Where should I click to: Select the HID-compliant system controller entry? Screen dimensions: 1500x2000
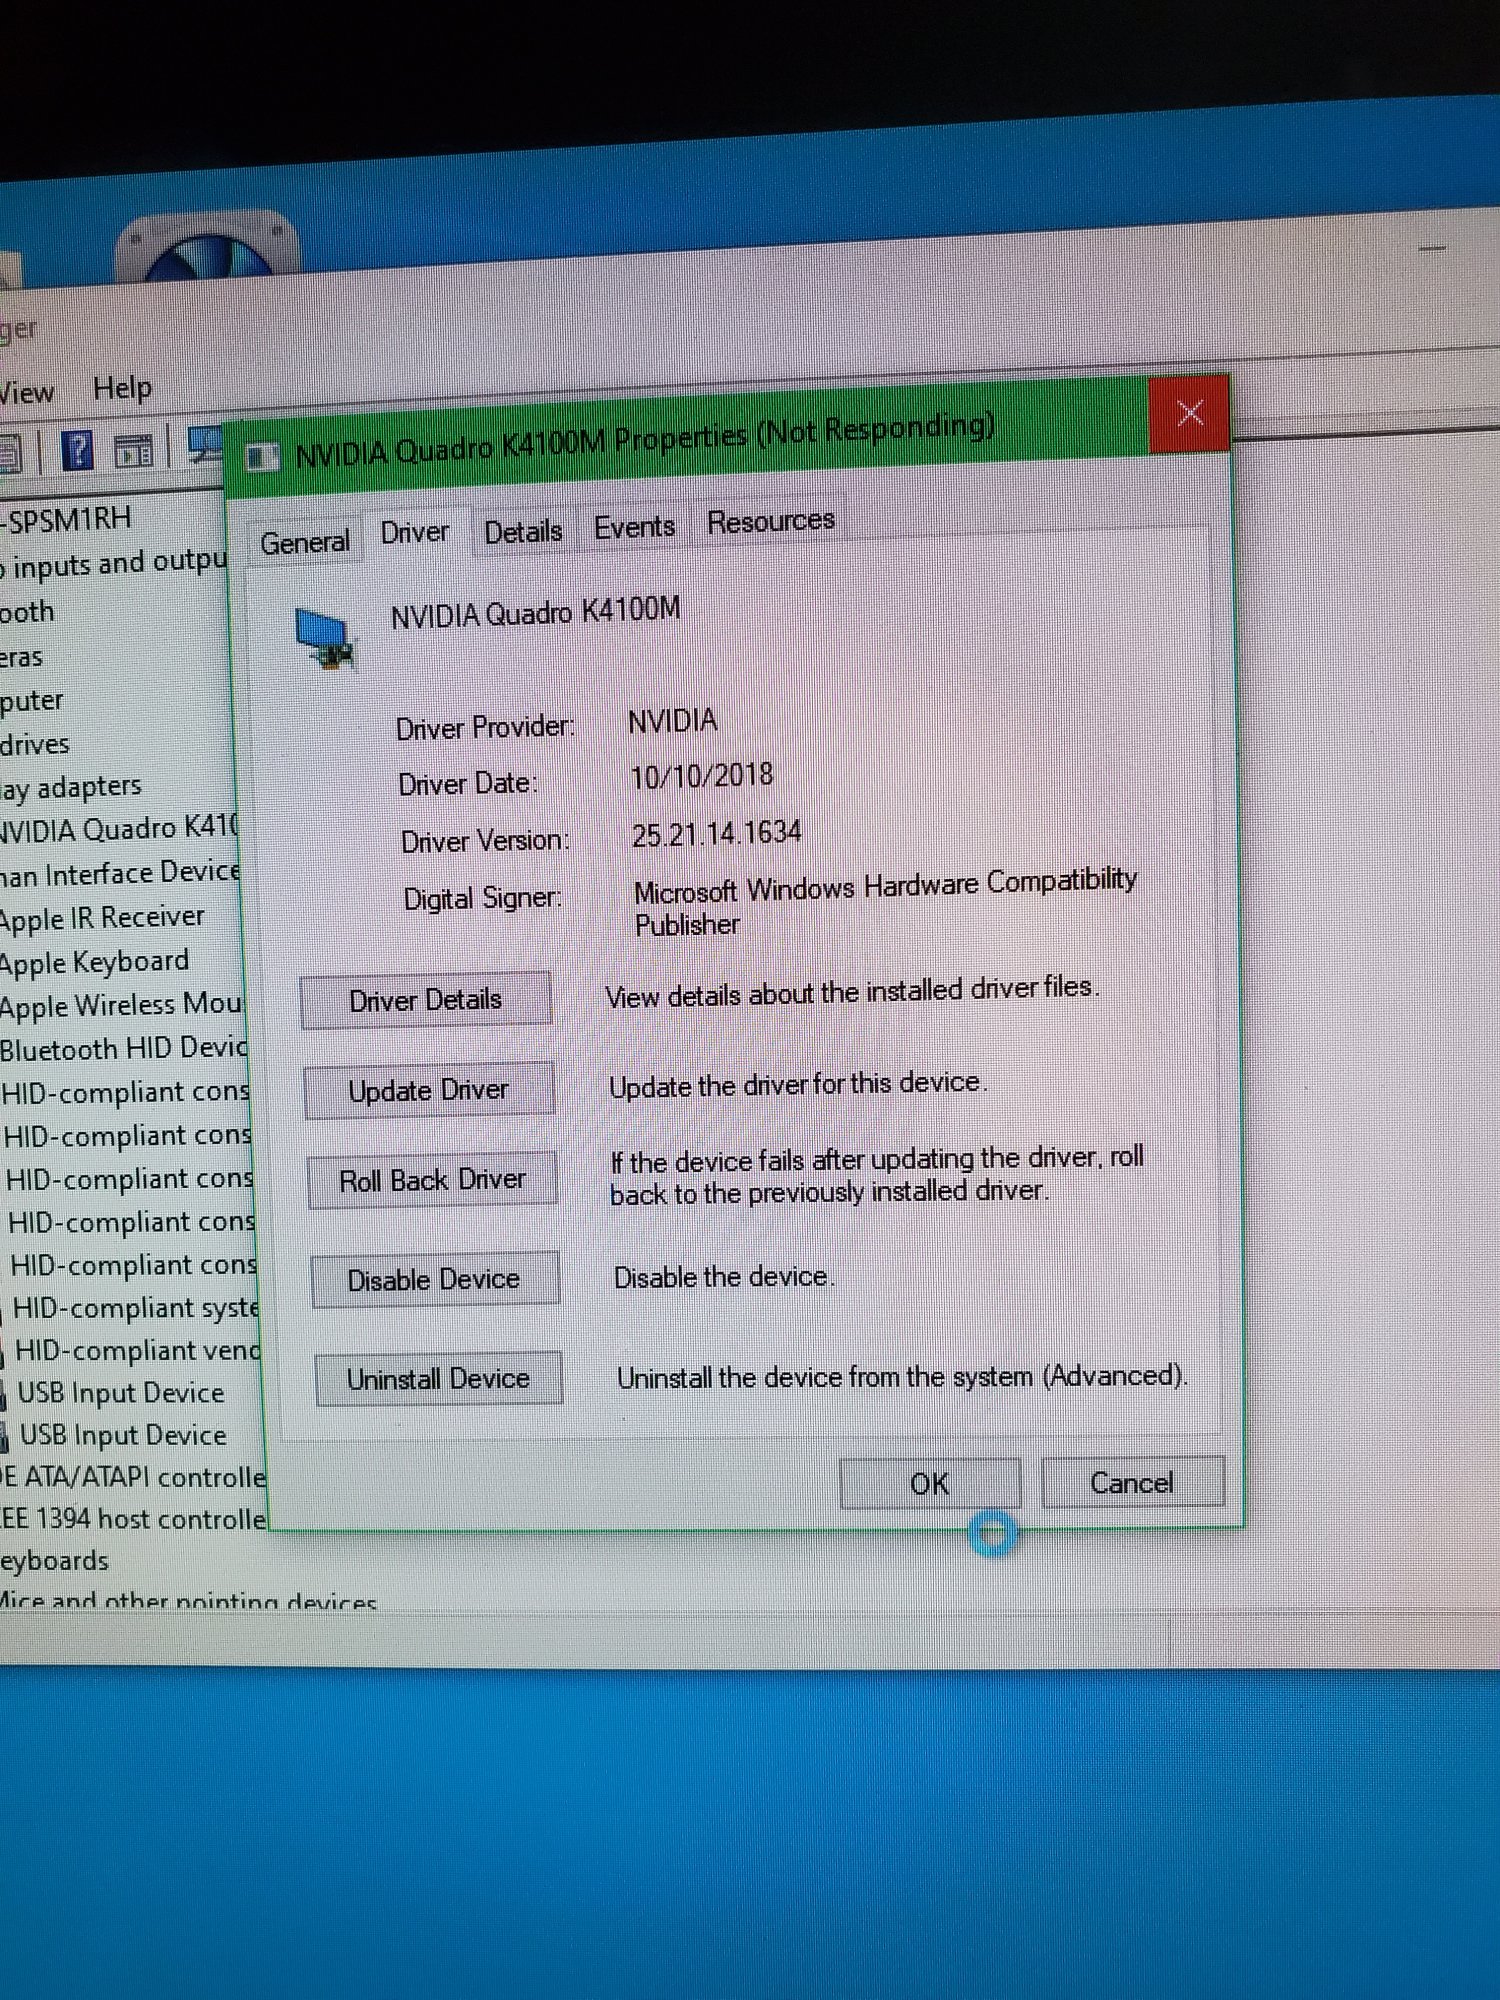point(136,1308)
